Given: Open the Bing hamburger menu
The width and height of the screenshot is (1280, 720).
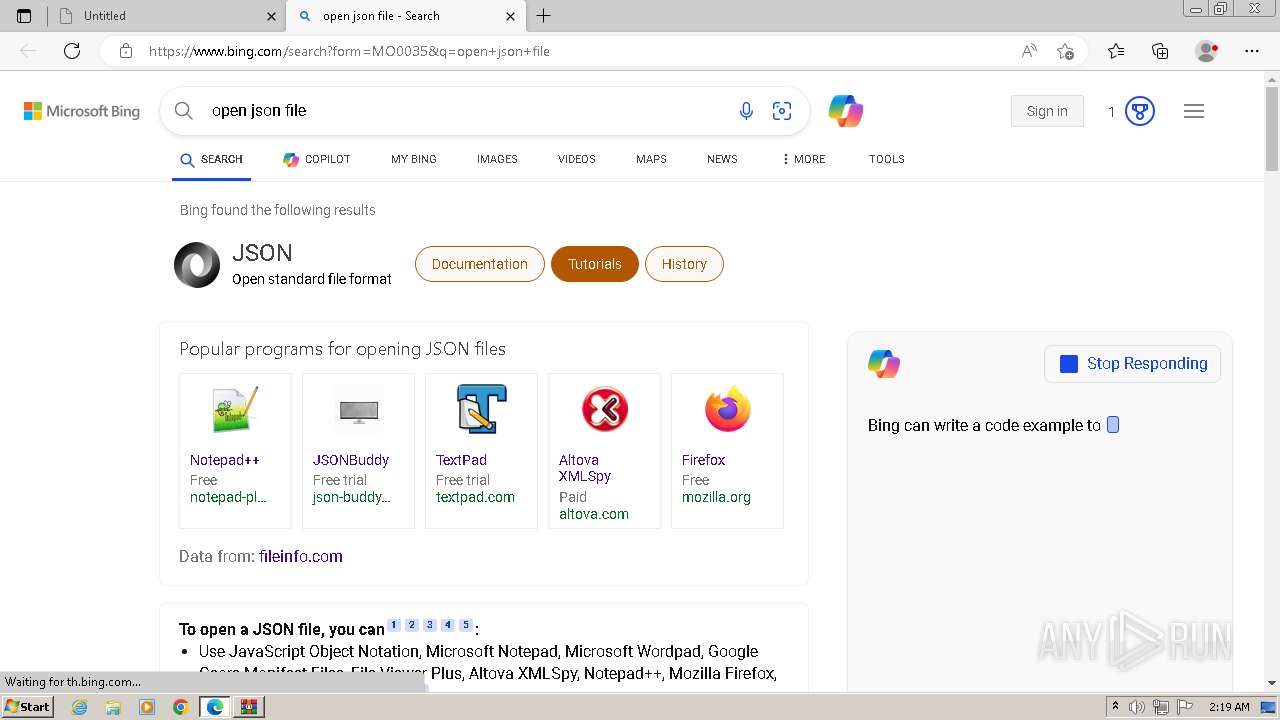Looking at the screenshot, I should 1194,111.
